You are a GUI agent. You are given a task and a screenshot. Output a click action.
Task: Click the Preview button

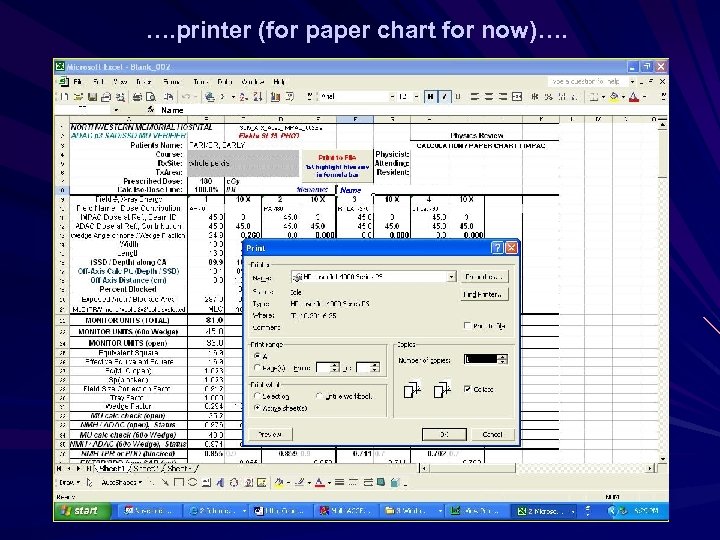click(x=270, y=434)
